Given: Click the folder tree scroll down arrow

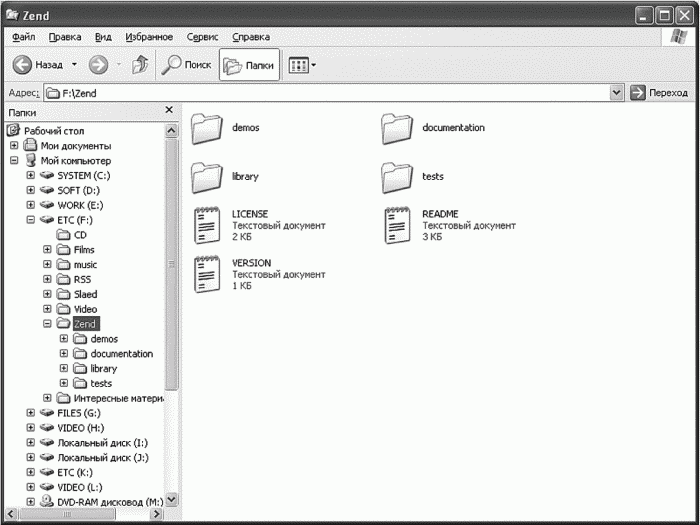Looking at the screenshot, I should [170, 499].
